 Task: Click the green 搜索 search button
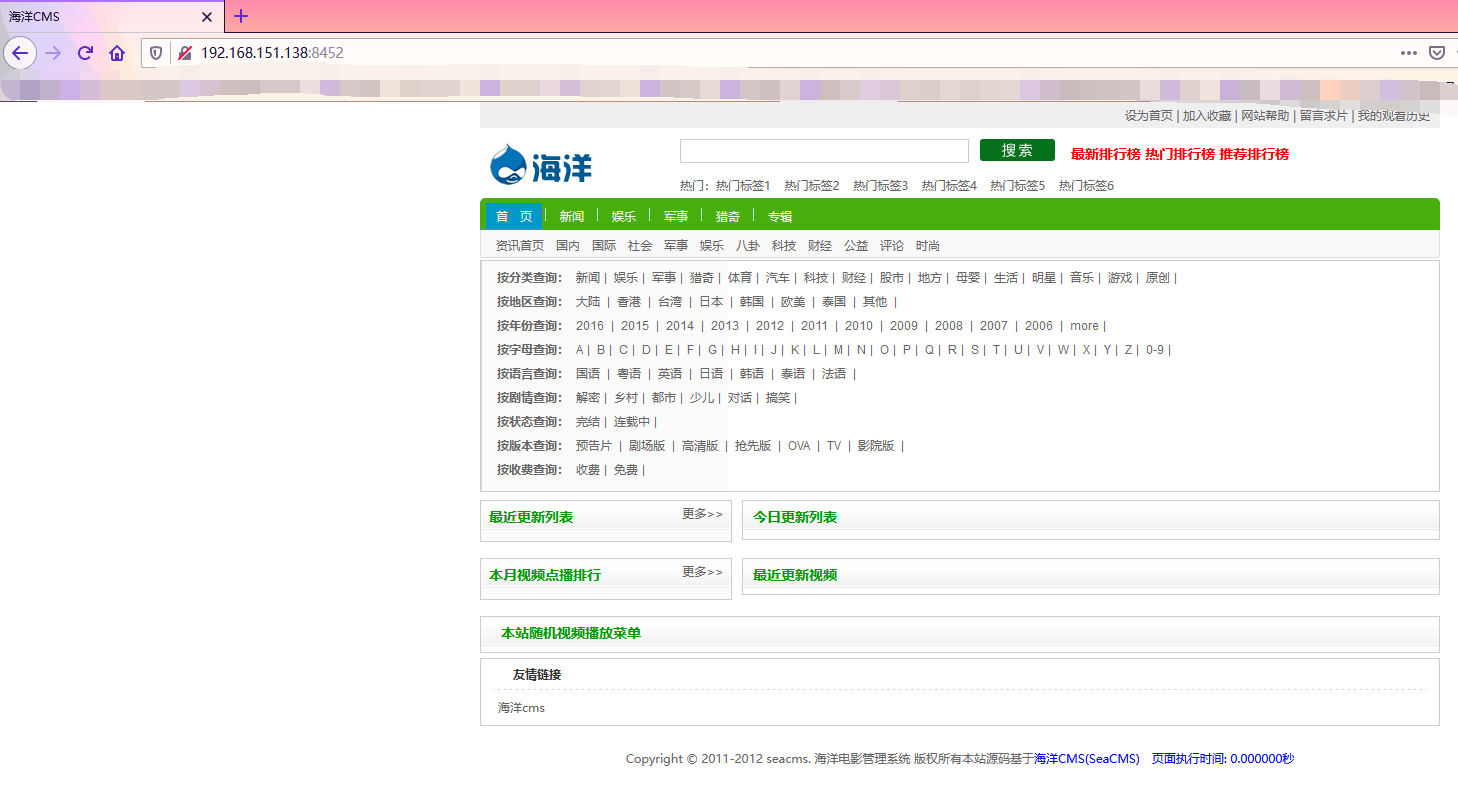point(1017,150)
